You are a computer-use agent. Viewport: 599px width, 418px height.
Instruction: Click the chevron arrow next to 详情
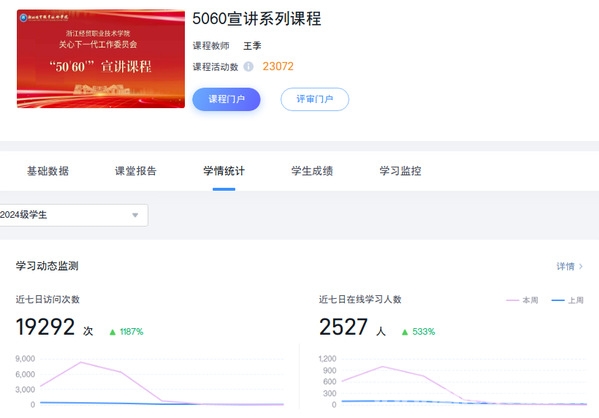[581, 266]
